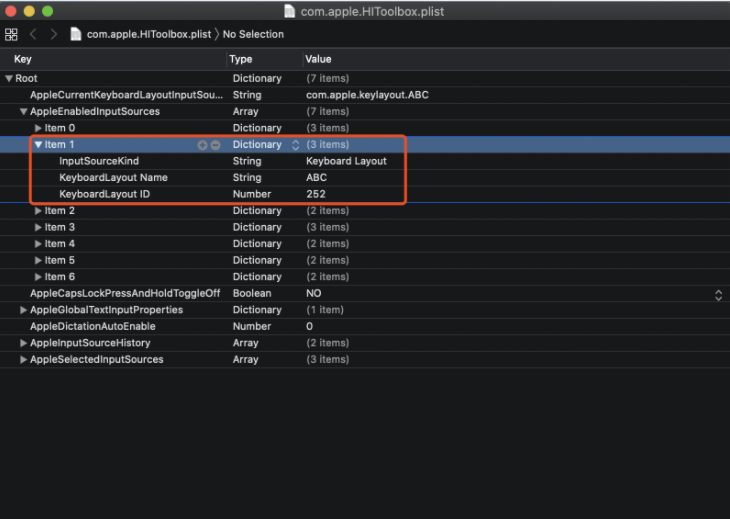Toggle AppleCapsLockPressAndHoldToggleOff boolean value stepper
The height and width of the screenshot is (519, 730).
point(717,294)
